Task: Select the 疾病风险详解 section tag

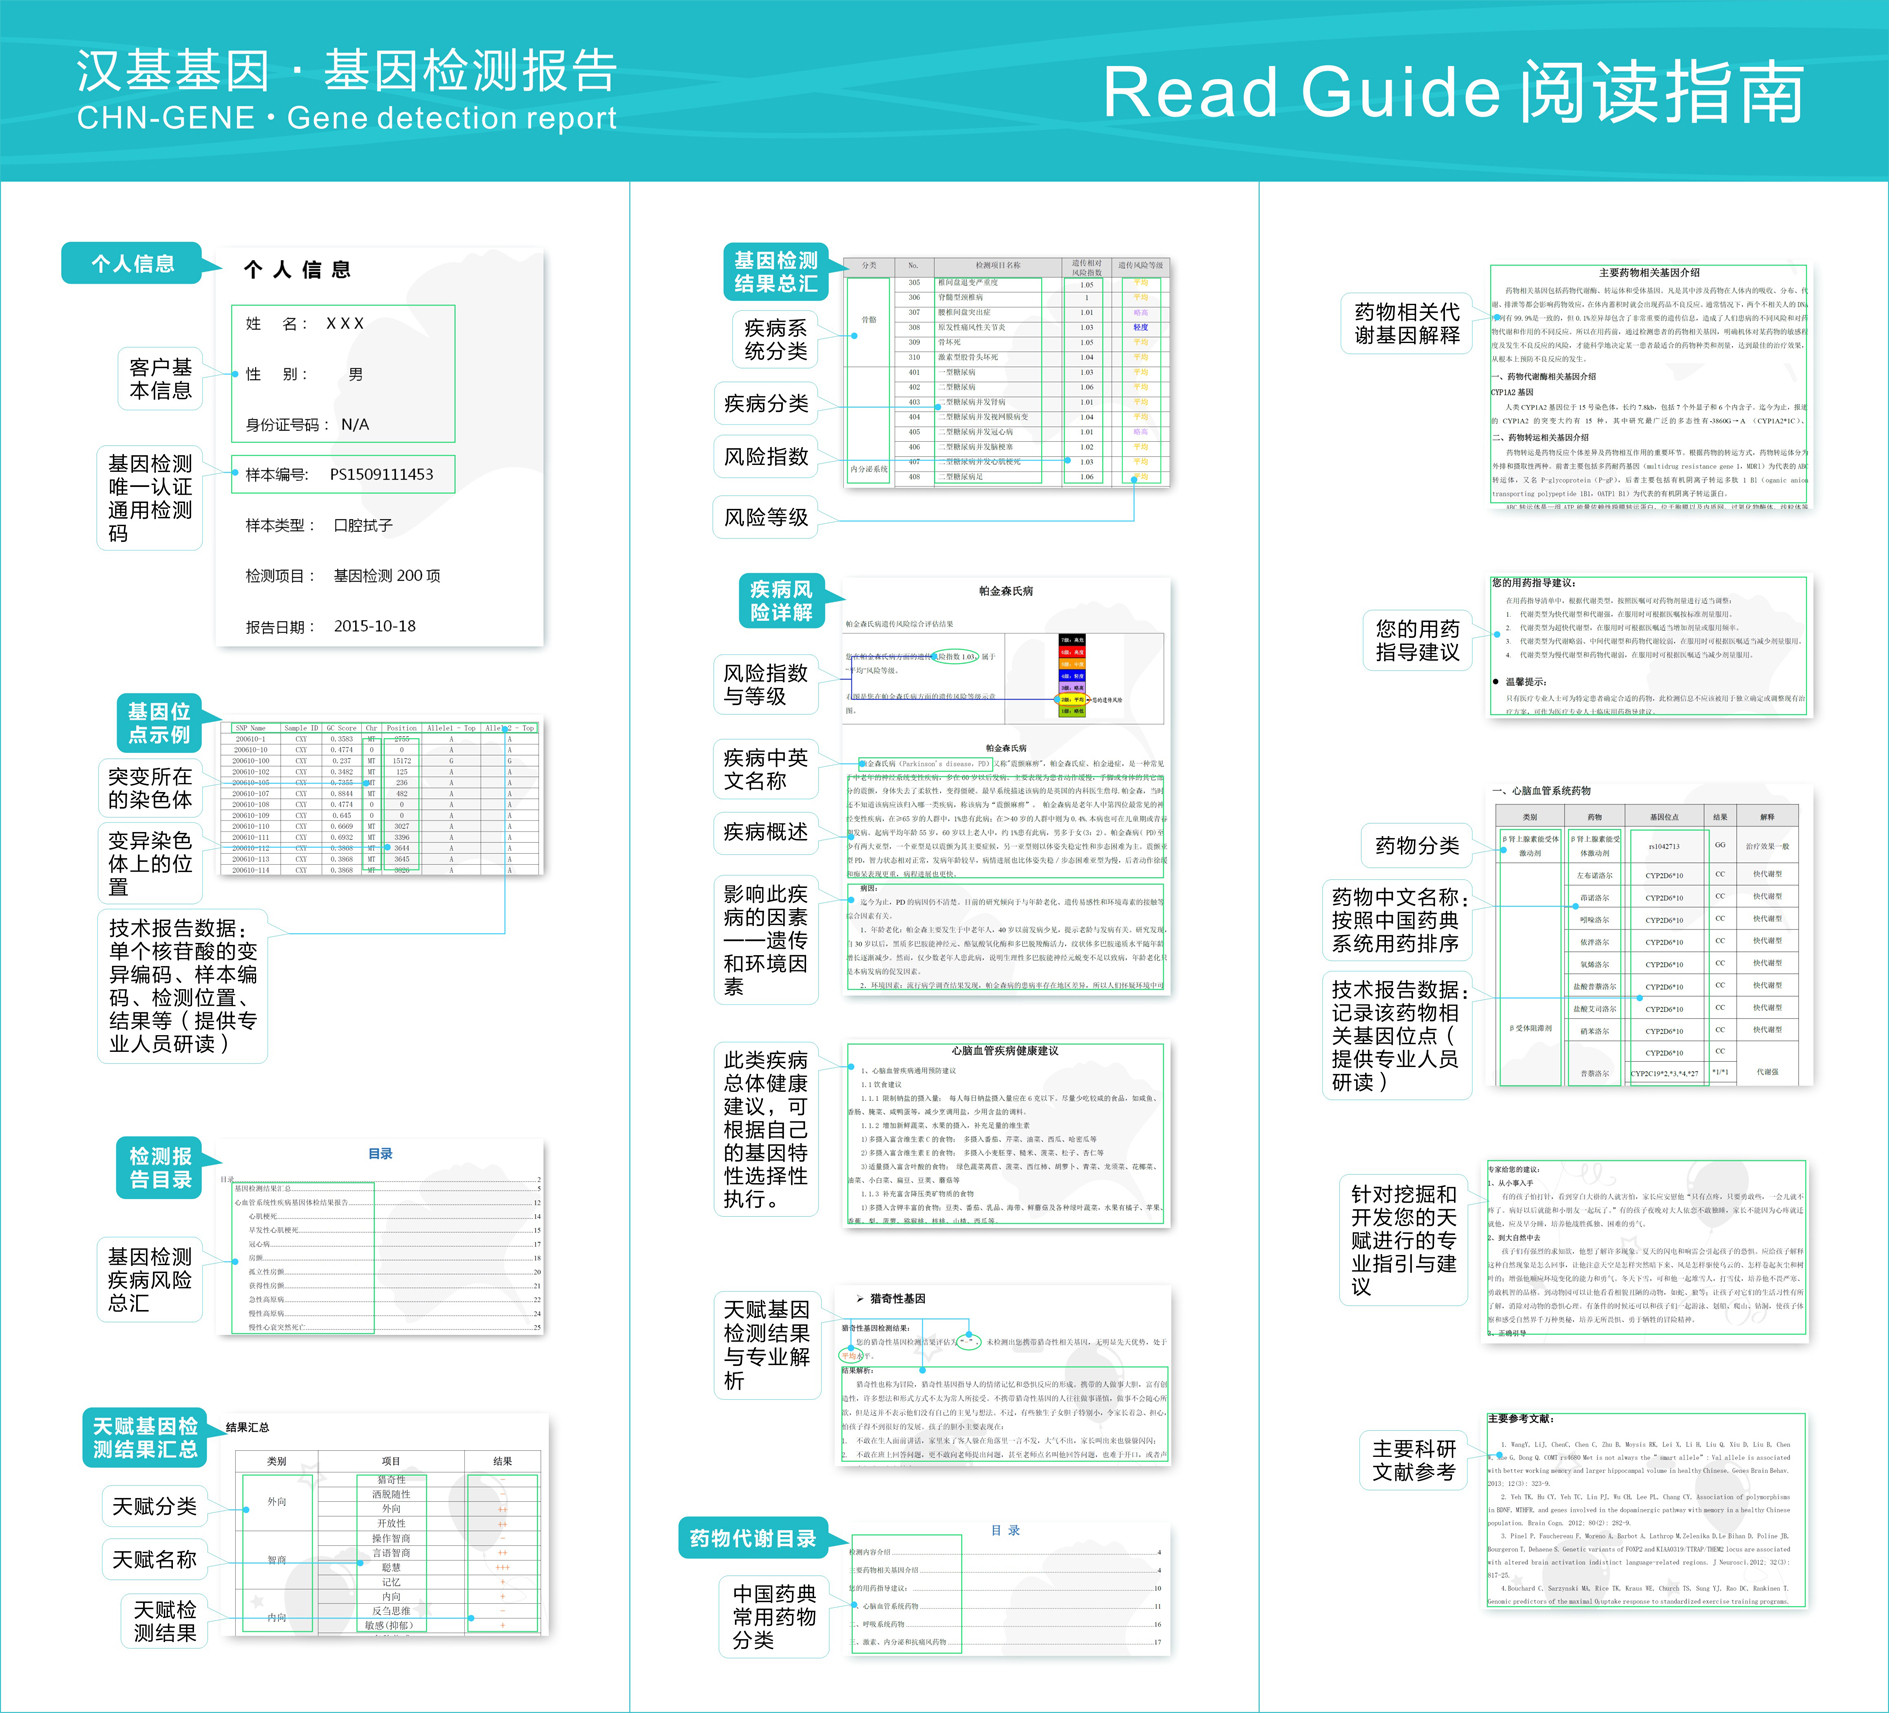Action: pyautogui.click(x=781, y=601)
